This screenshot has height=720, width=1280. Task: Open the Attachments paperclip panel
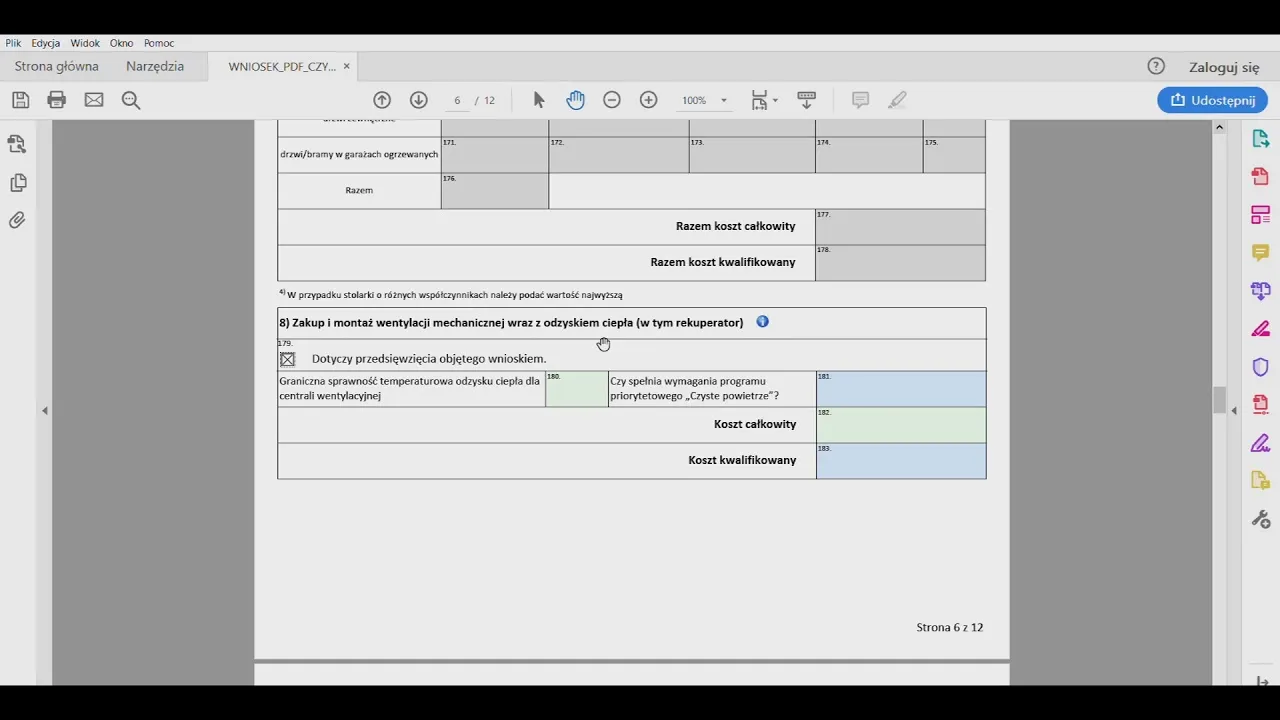[17, 220]
